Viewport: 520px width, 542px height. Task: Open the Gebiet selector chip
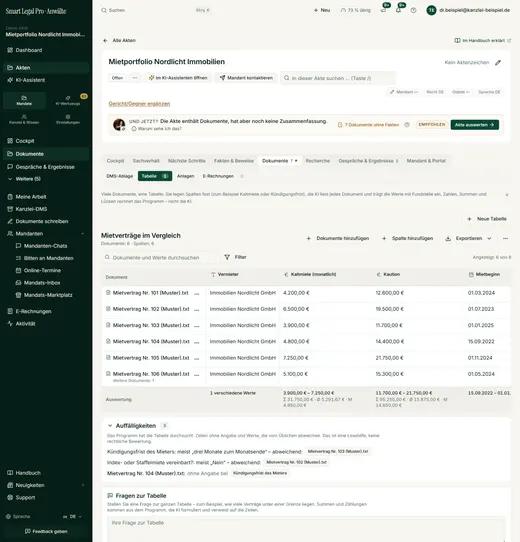pyautogui.click(x=461, y=92)
